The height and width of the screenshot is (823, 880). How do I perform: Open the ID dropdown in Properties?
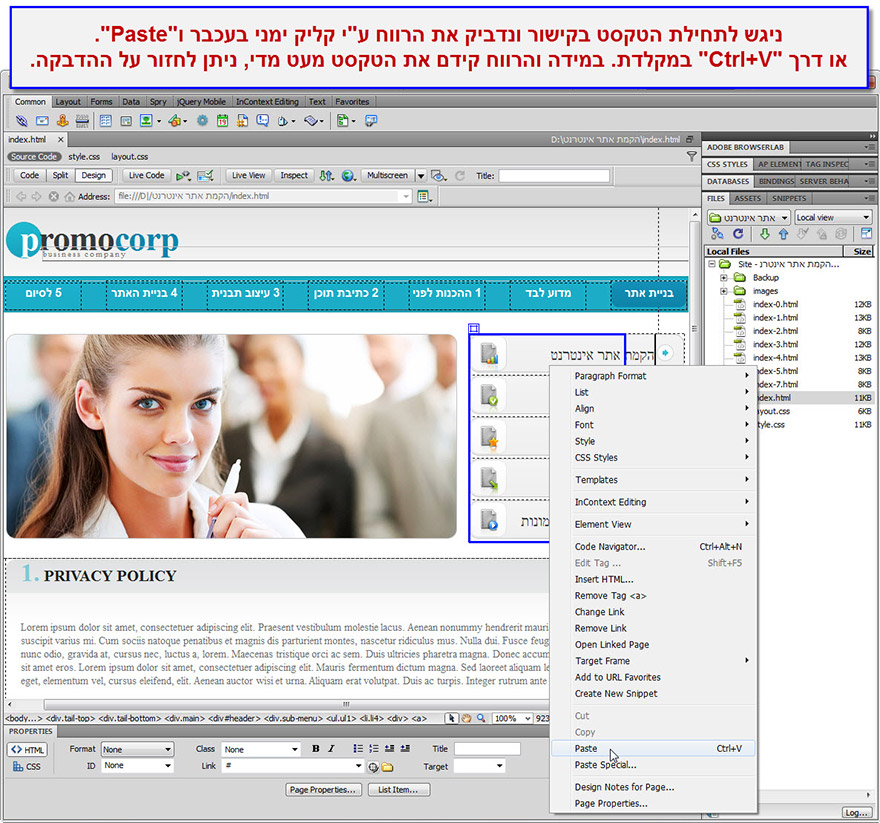[x=138, y=766]
